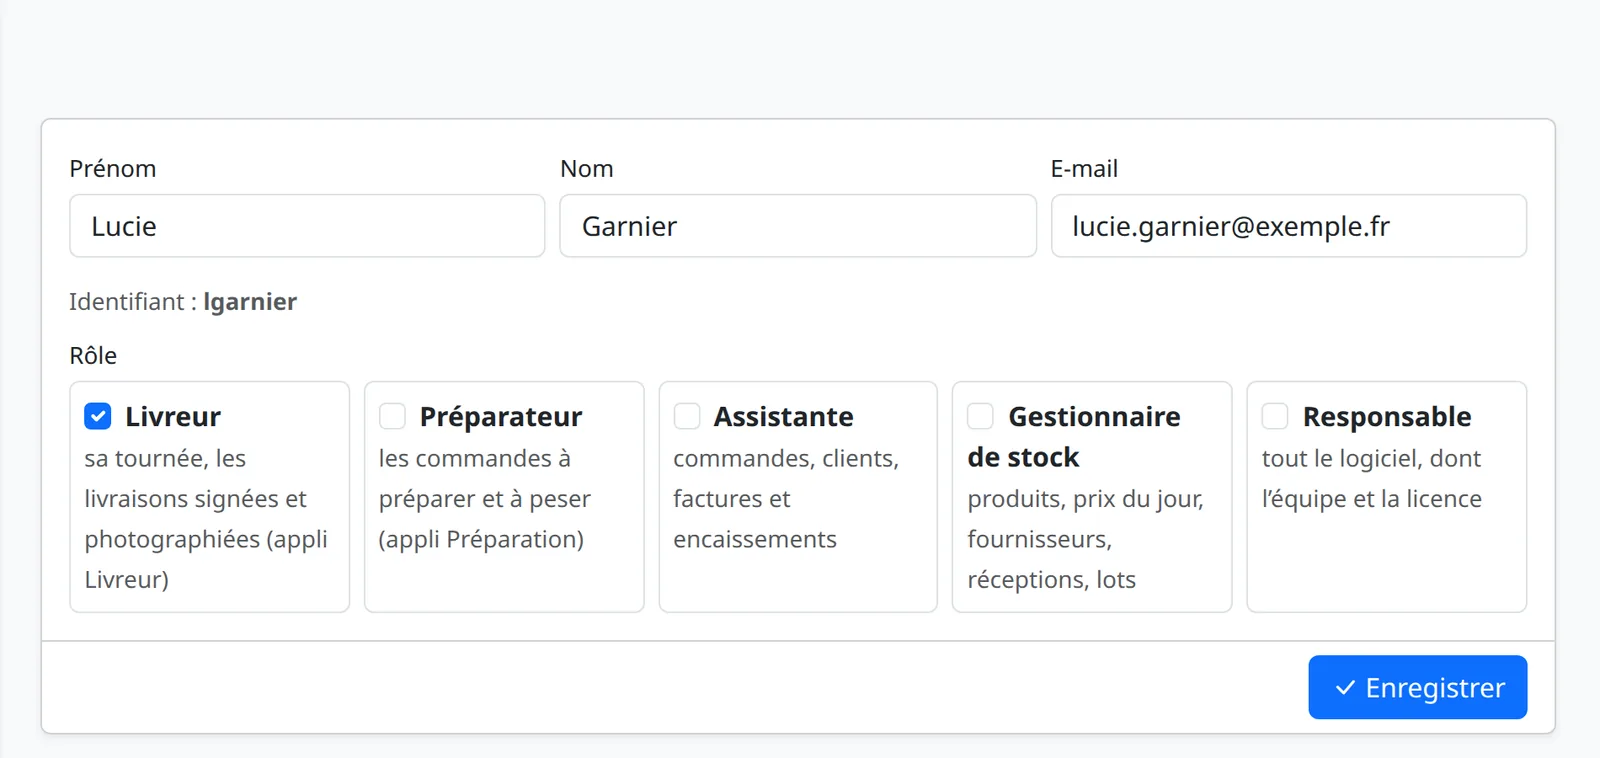Click the identifier text lgarnier
Screen dimensions: 1600x758
click(250, 302)
